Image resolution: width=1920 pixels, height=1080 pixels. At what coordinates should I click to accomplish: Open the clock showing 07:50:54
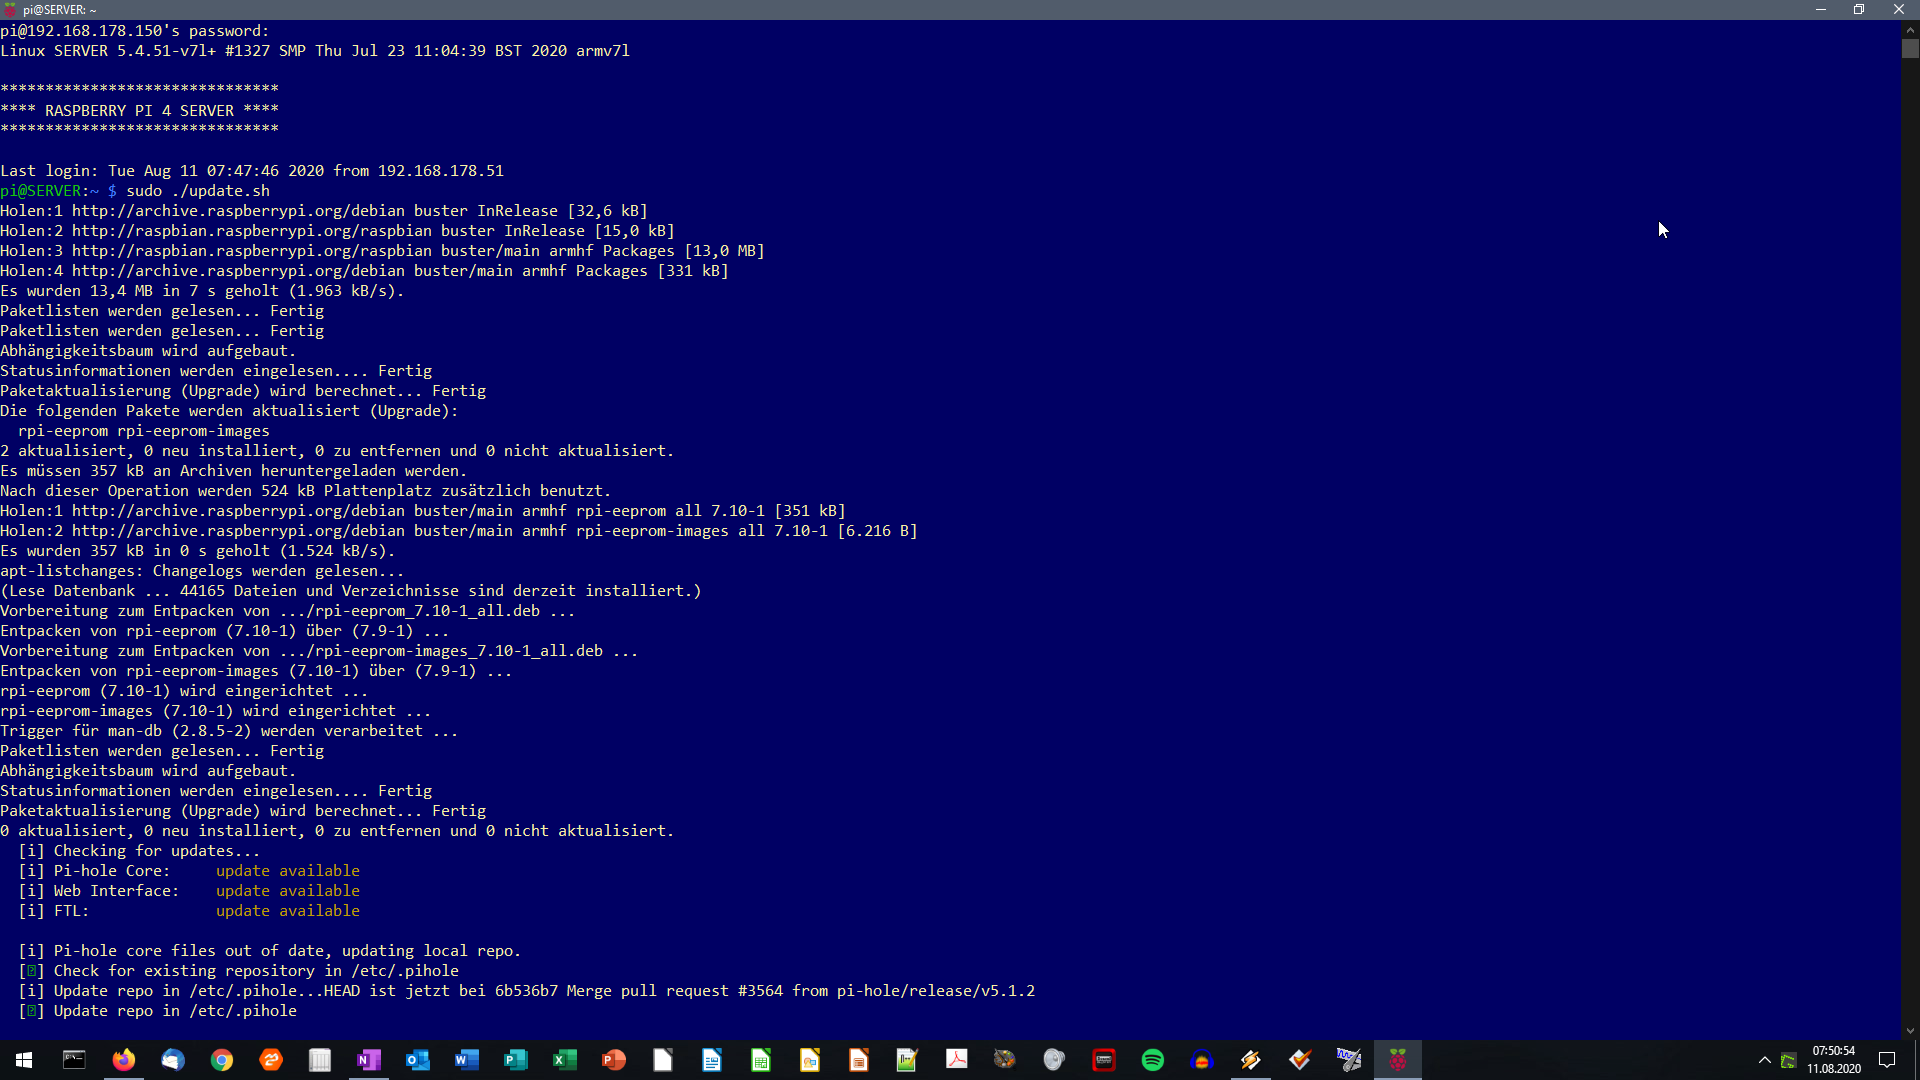(1833, 1060)
